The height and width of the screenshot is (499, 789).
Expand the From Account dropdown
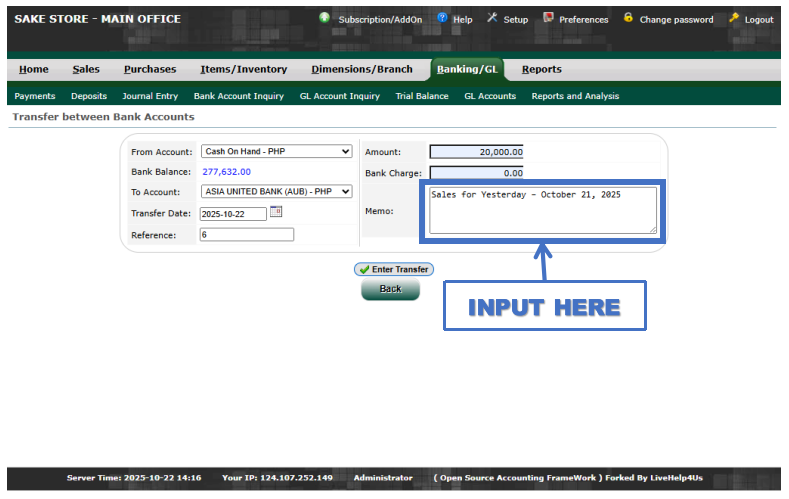pos(277,152)
